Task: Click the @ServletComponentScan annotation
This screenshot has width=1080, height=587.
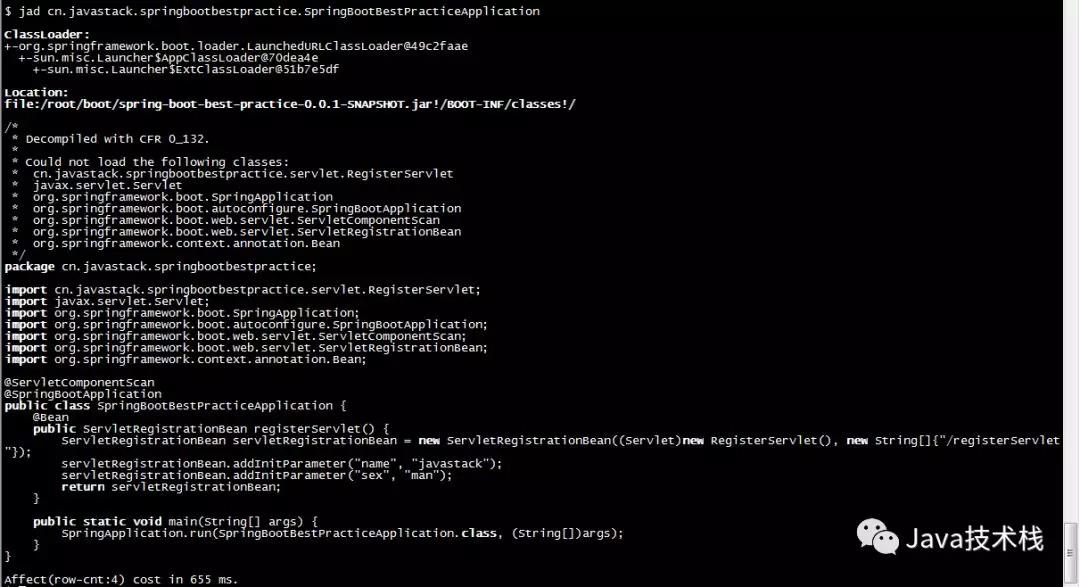Action: 79,382
